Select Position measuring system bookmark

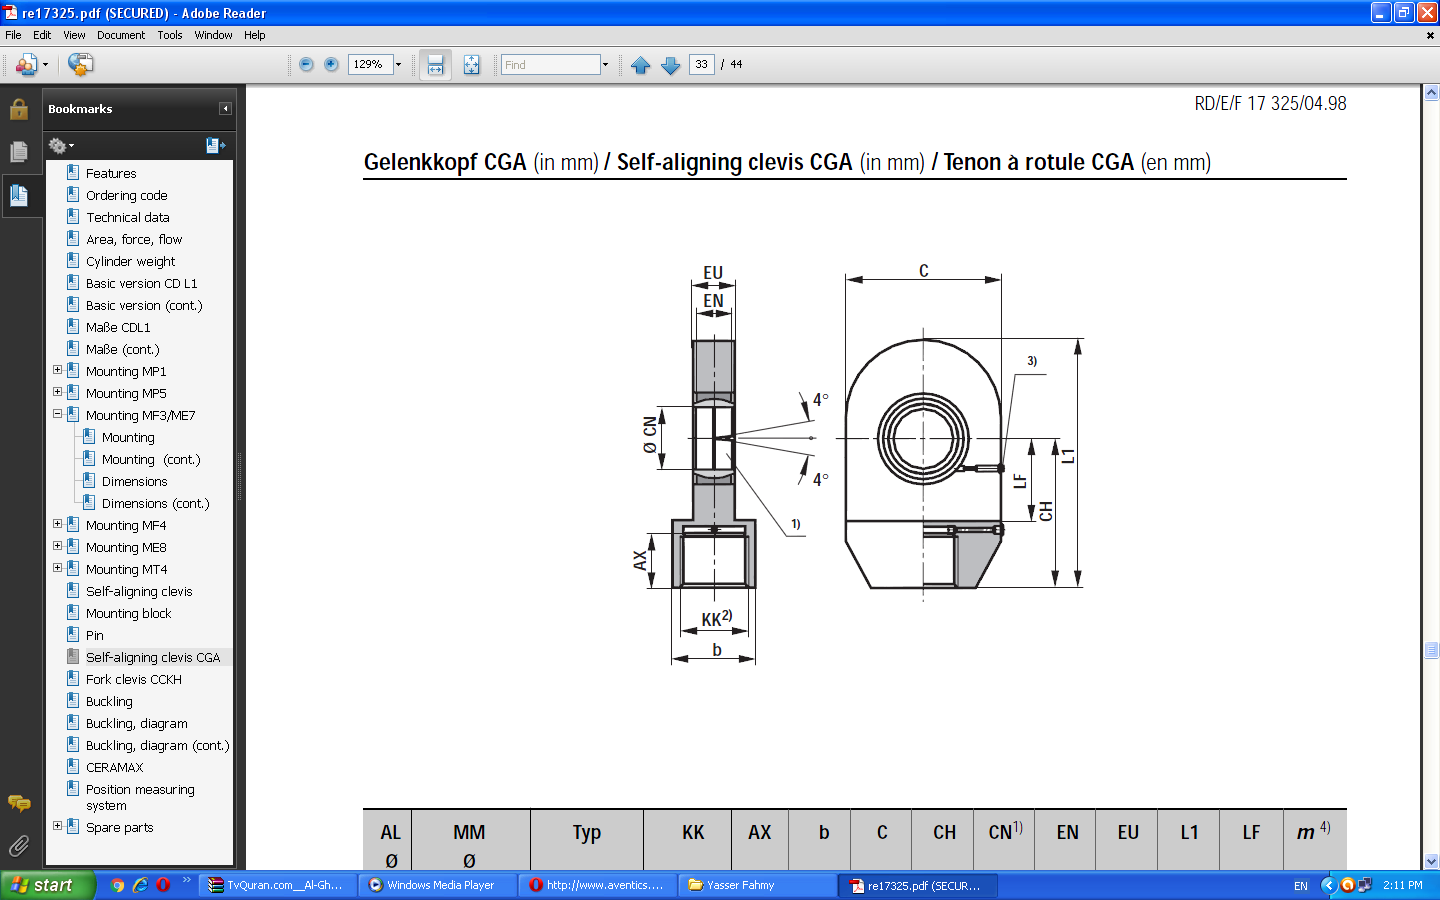[140, 797]
